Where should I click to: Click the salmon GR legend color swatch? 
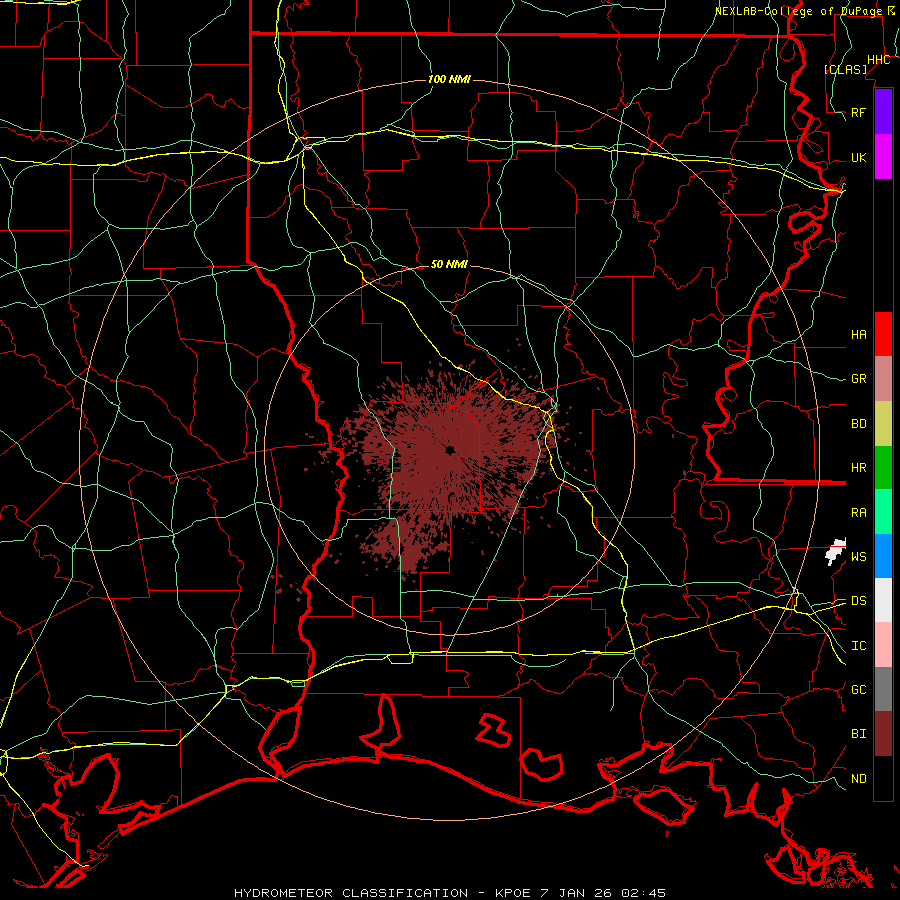(x=883, y=379)
